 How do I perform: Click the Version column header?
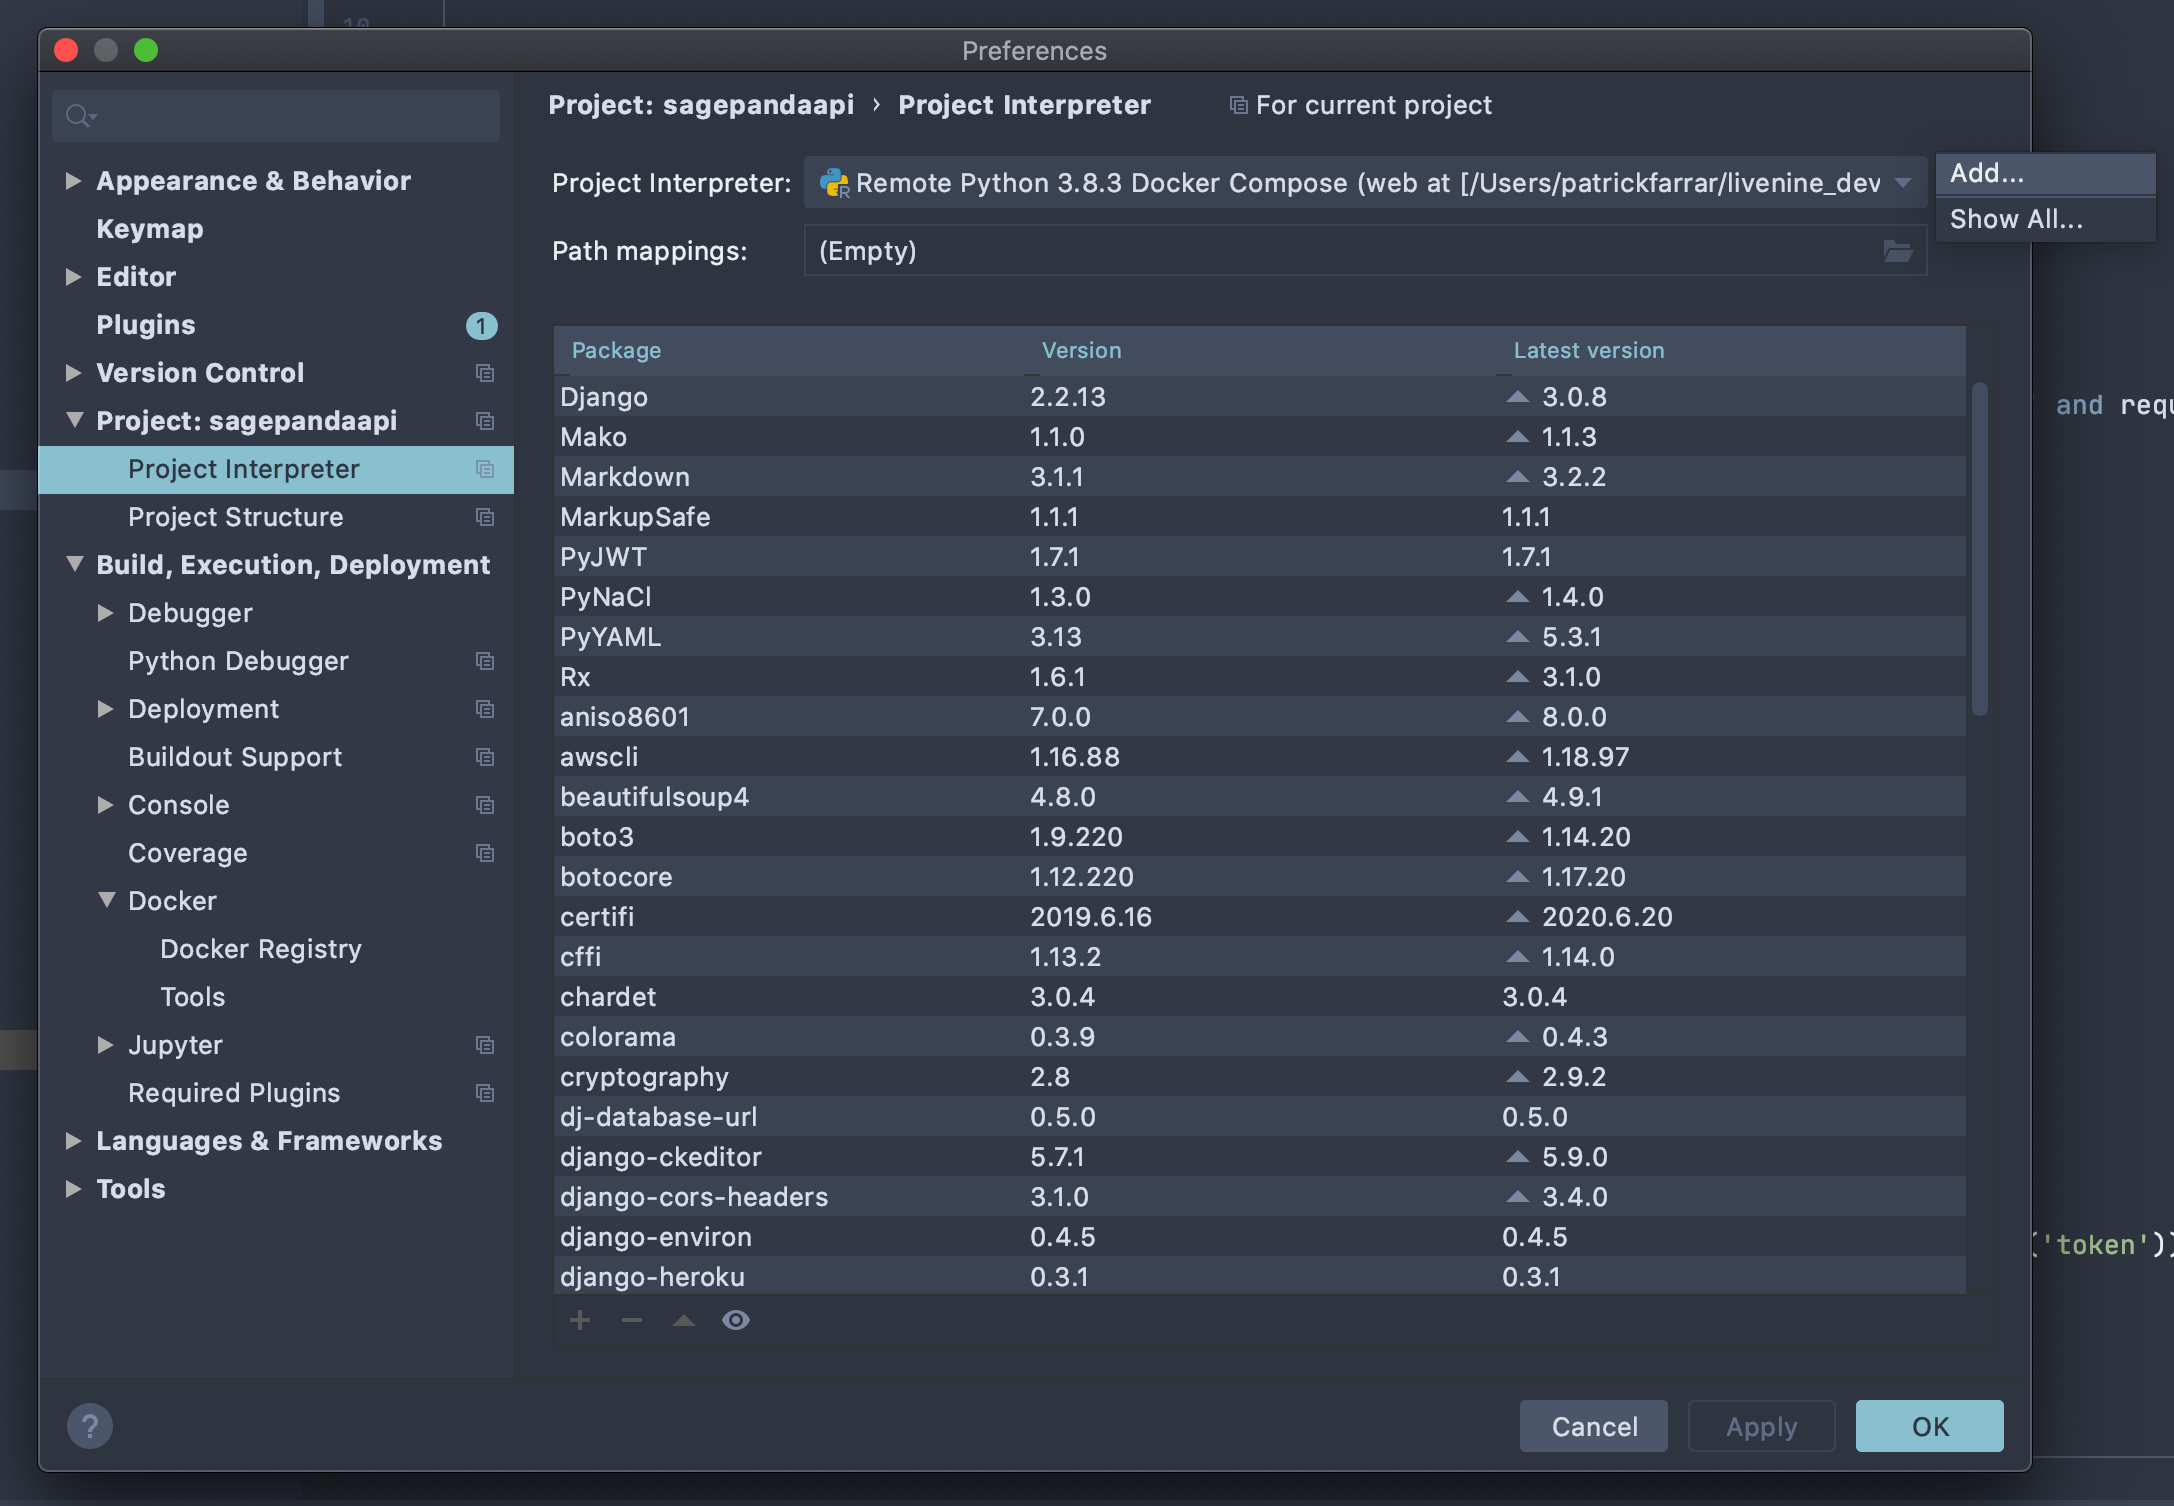click(x=1261, y=351)
